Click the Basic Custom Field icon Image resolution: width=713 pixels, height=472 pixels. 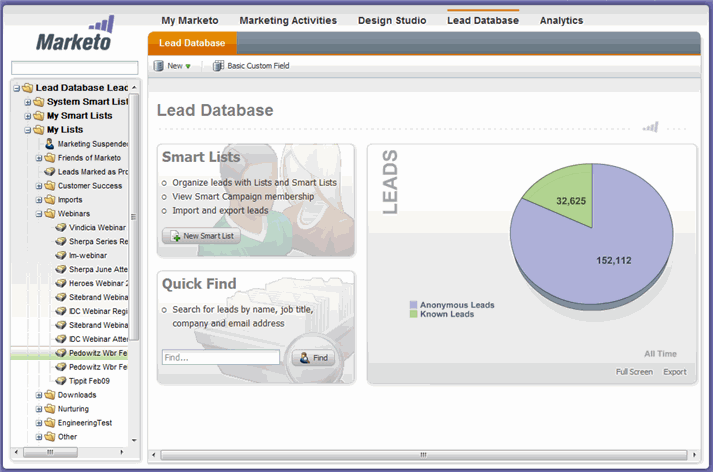click(x=218, y=66)
